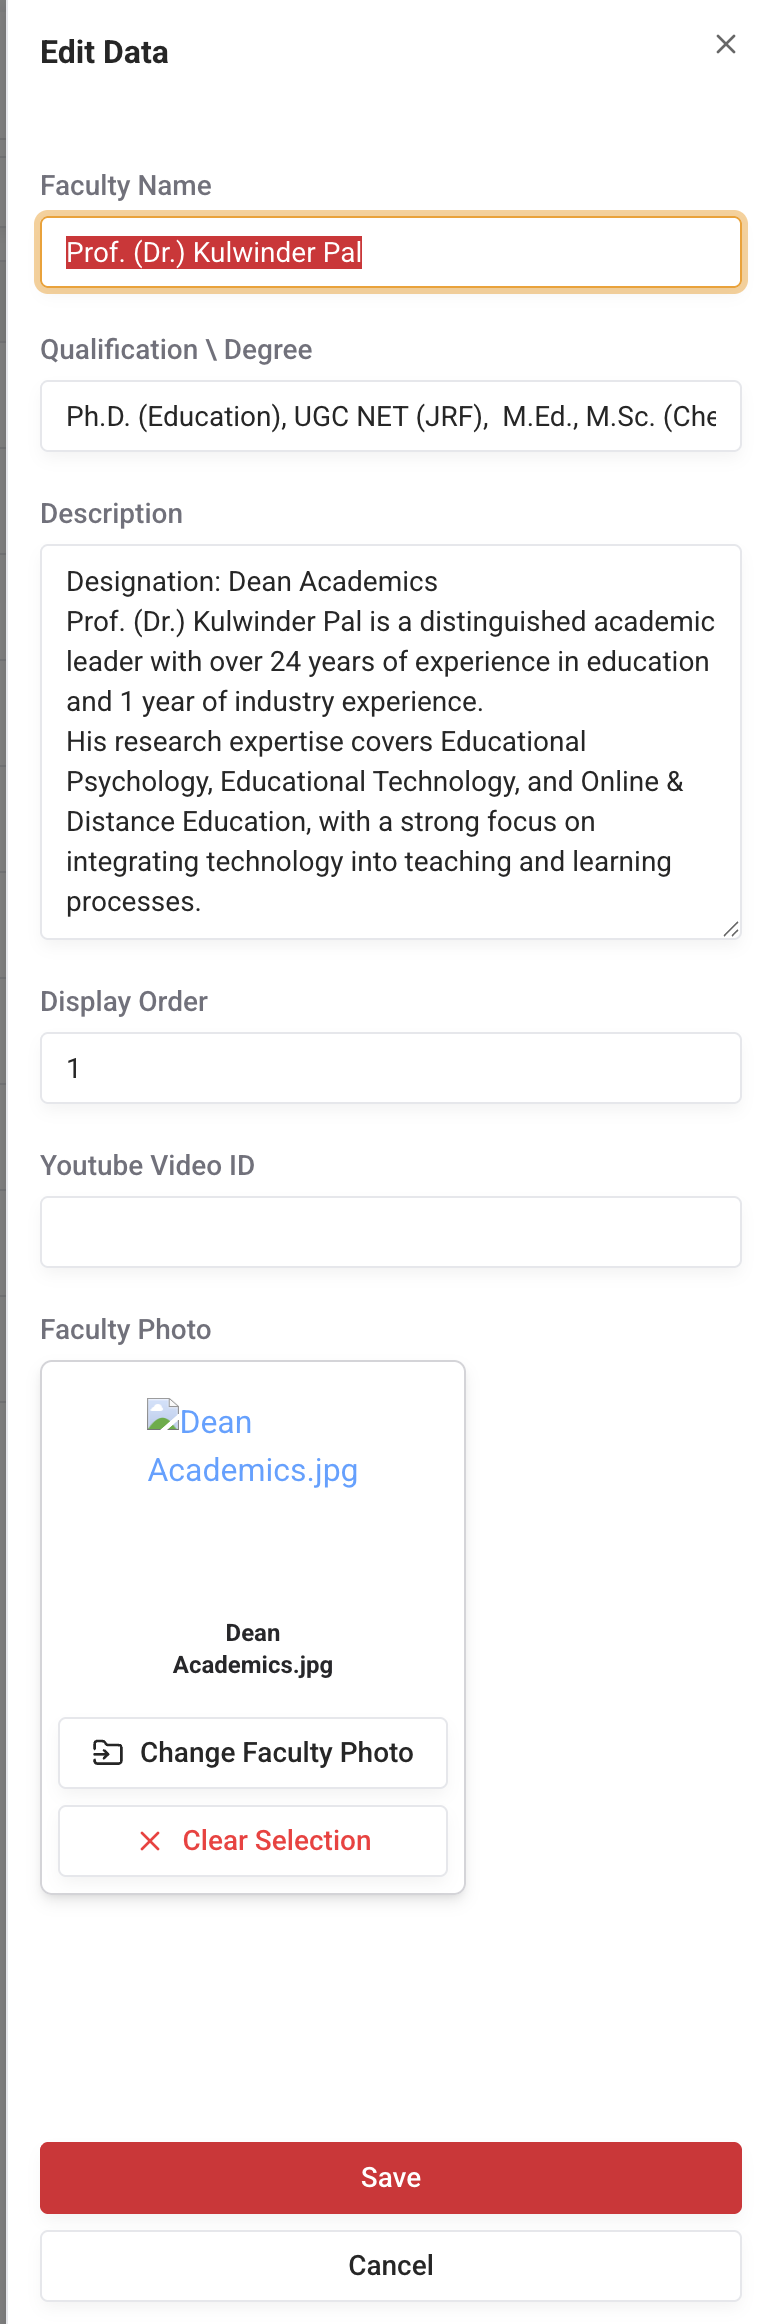Click the red X icon beside Clear Selection
The image size is (766, 2324).
point(151,1840)
